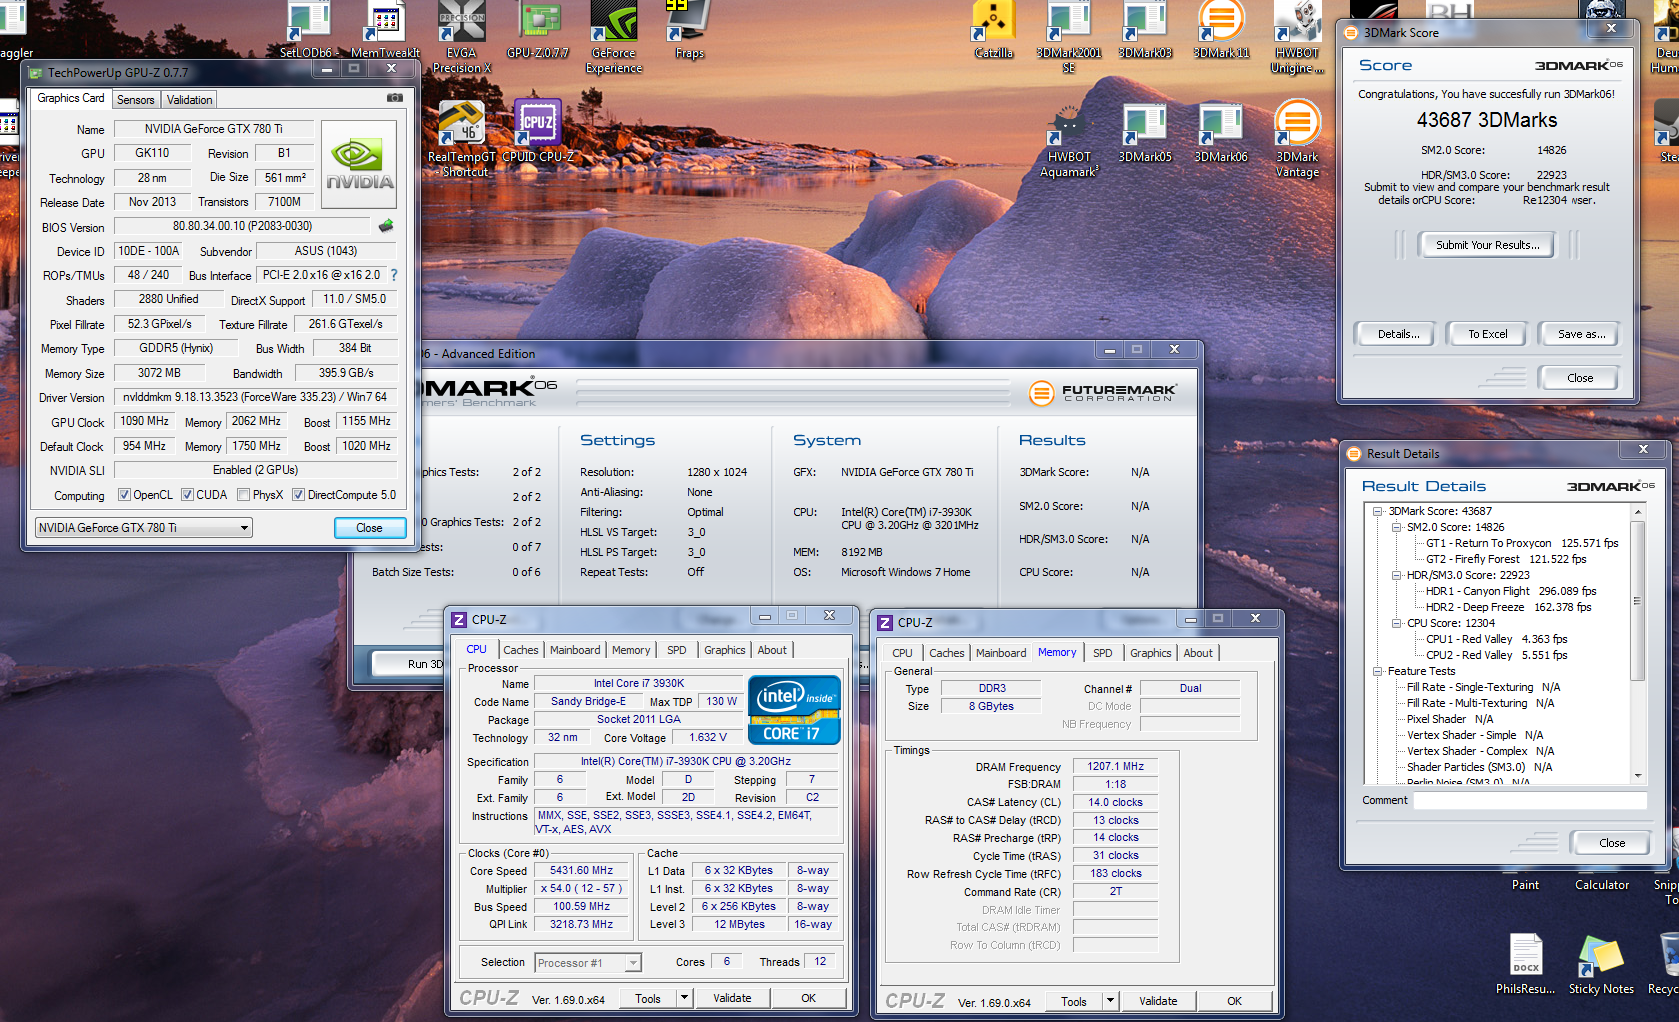This screenshot has width=1679, height=1022.
Task: Collapse the CPU Score 12304 node
Action: pos(1397,623)
